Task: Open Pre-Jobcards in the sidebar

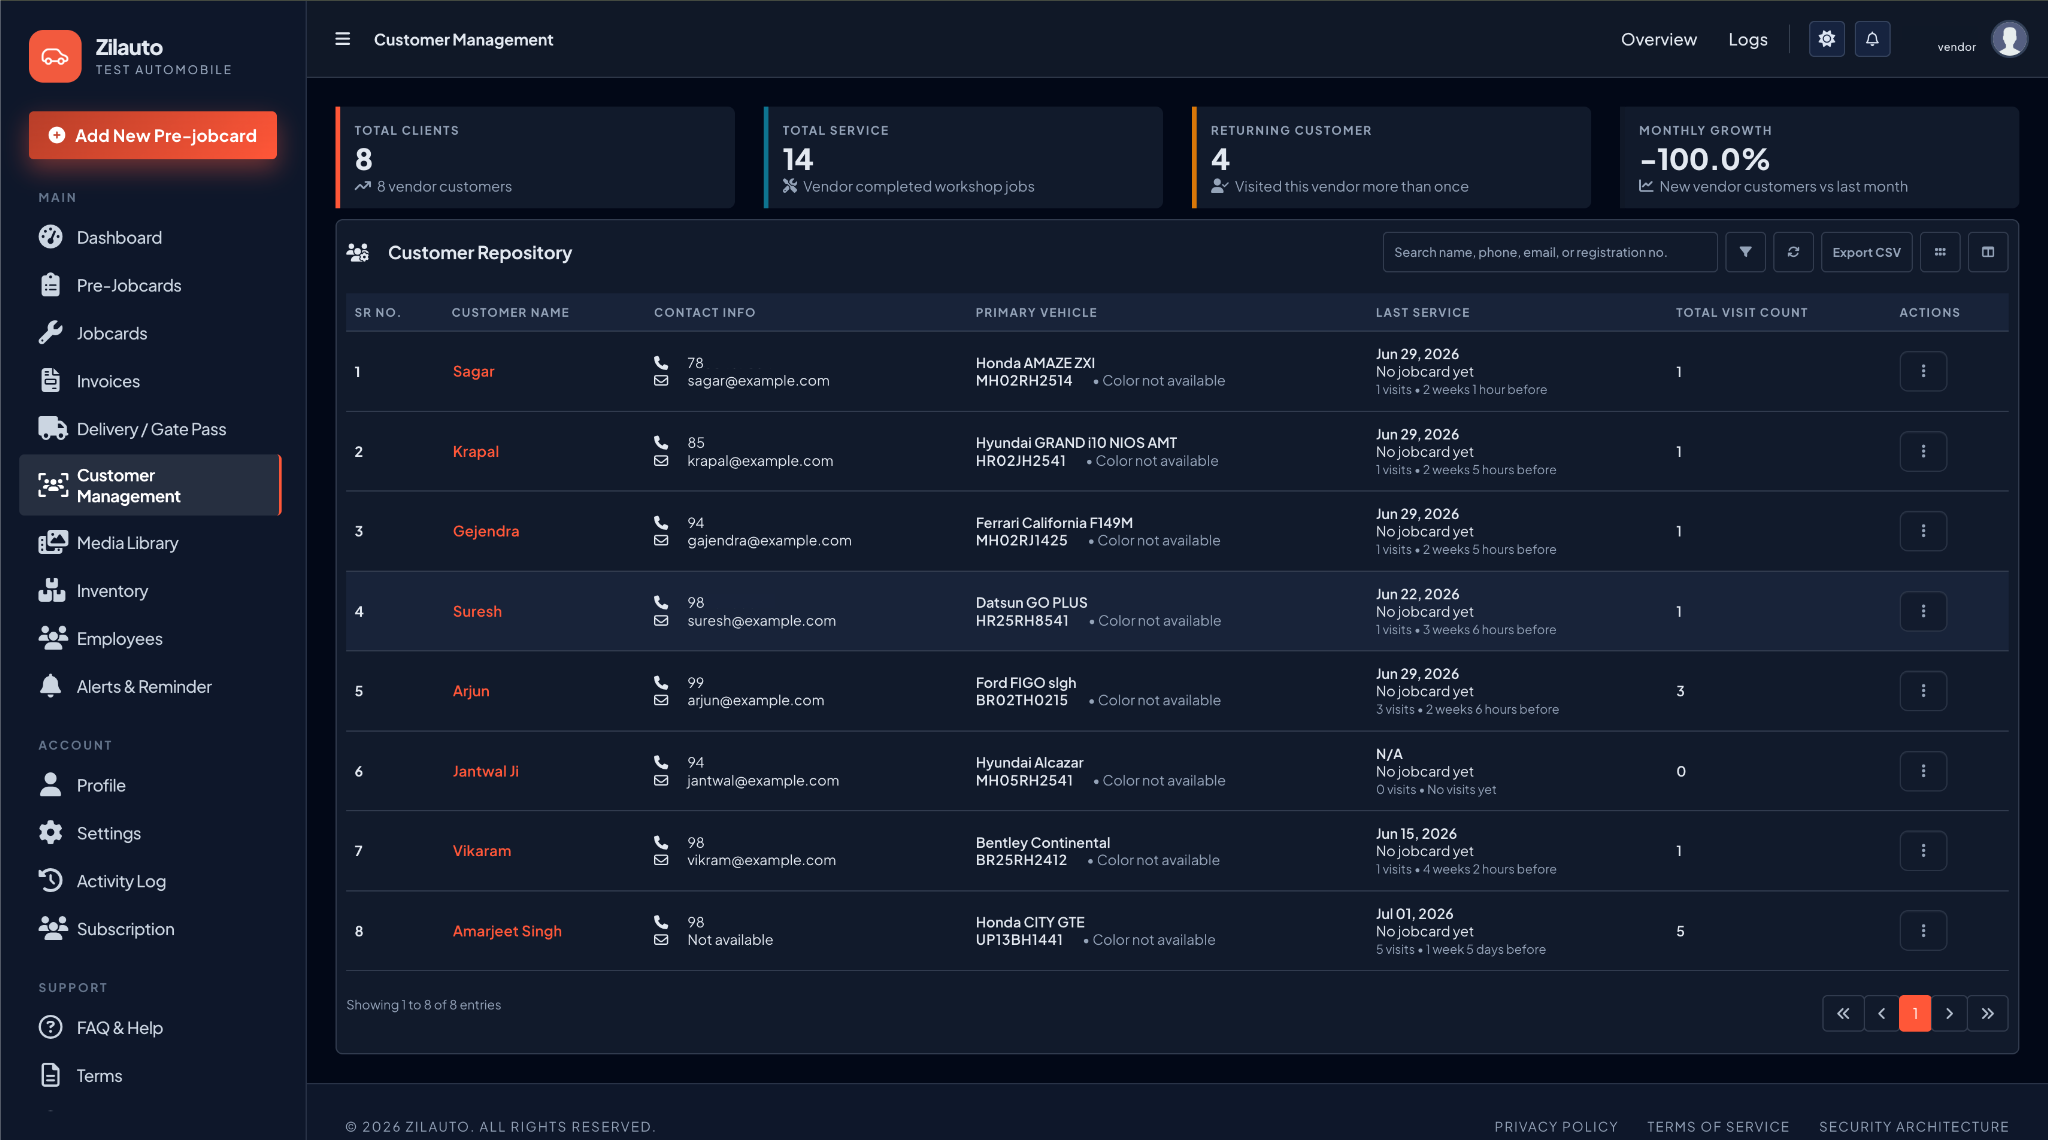Action: pyautogui.click(x=150, y=285)
